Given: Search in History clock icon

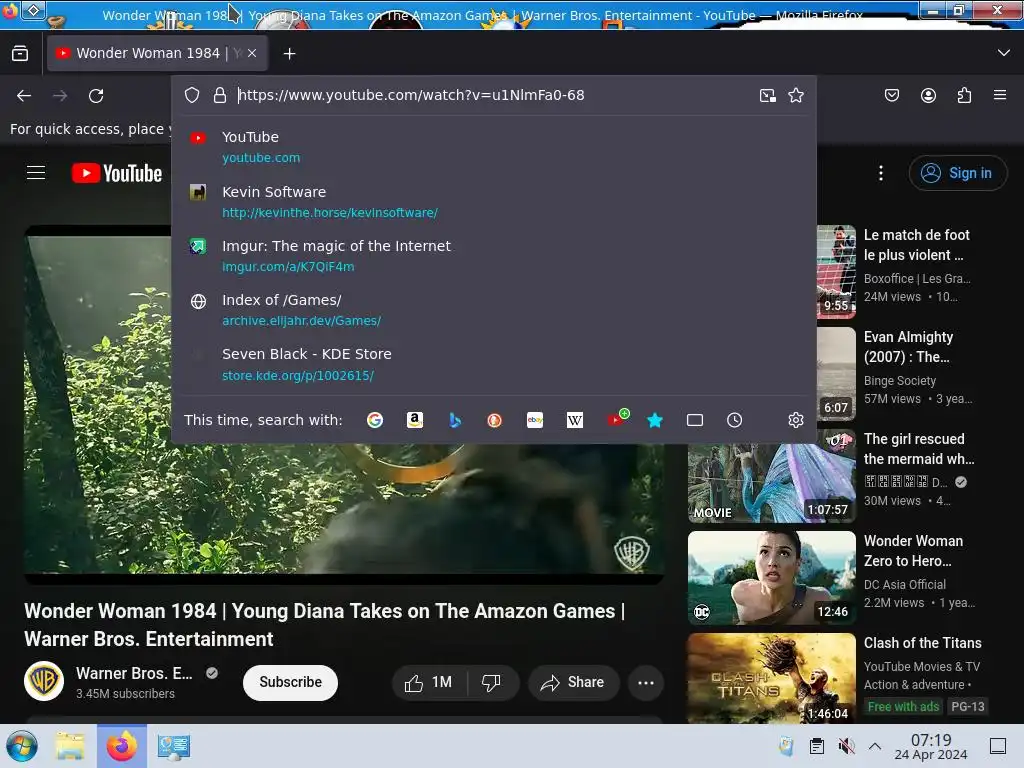Looking at the screenshot, I should point(735,420).
